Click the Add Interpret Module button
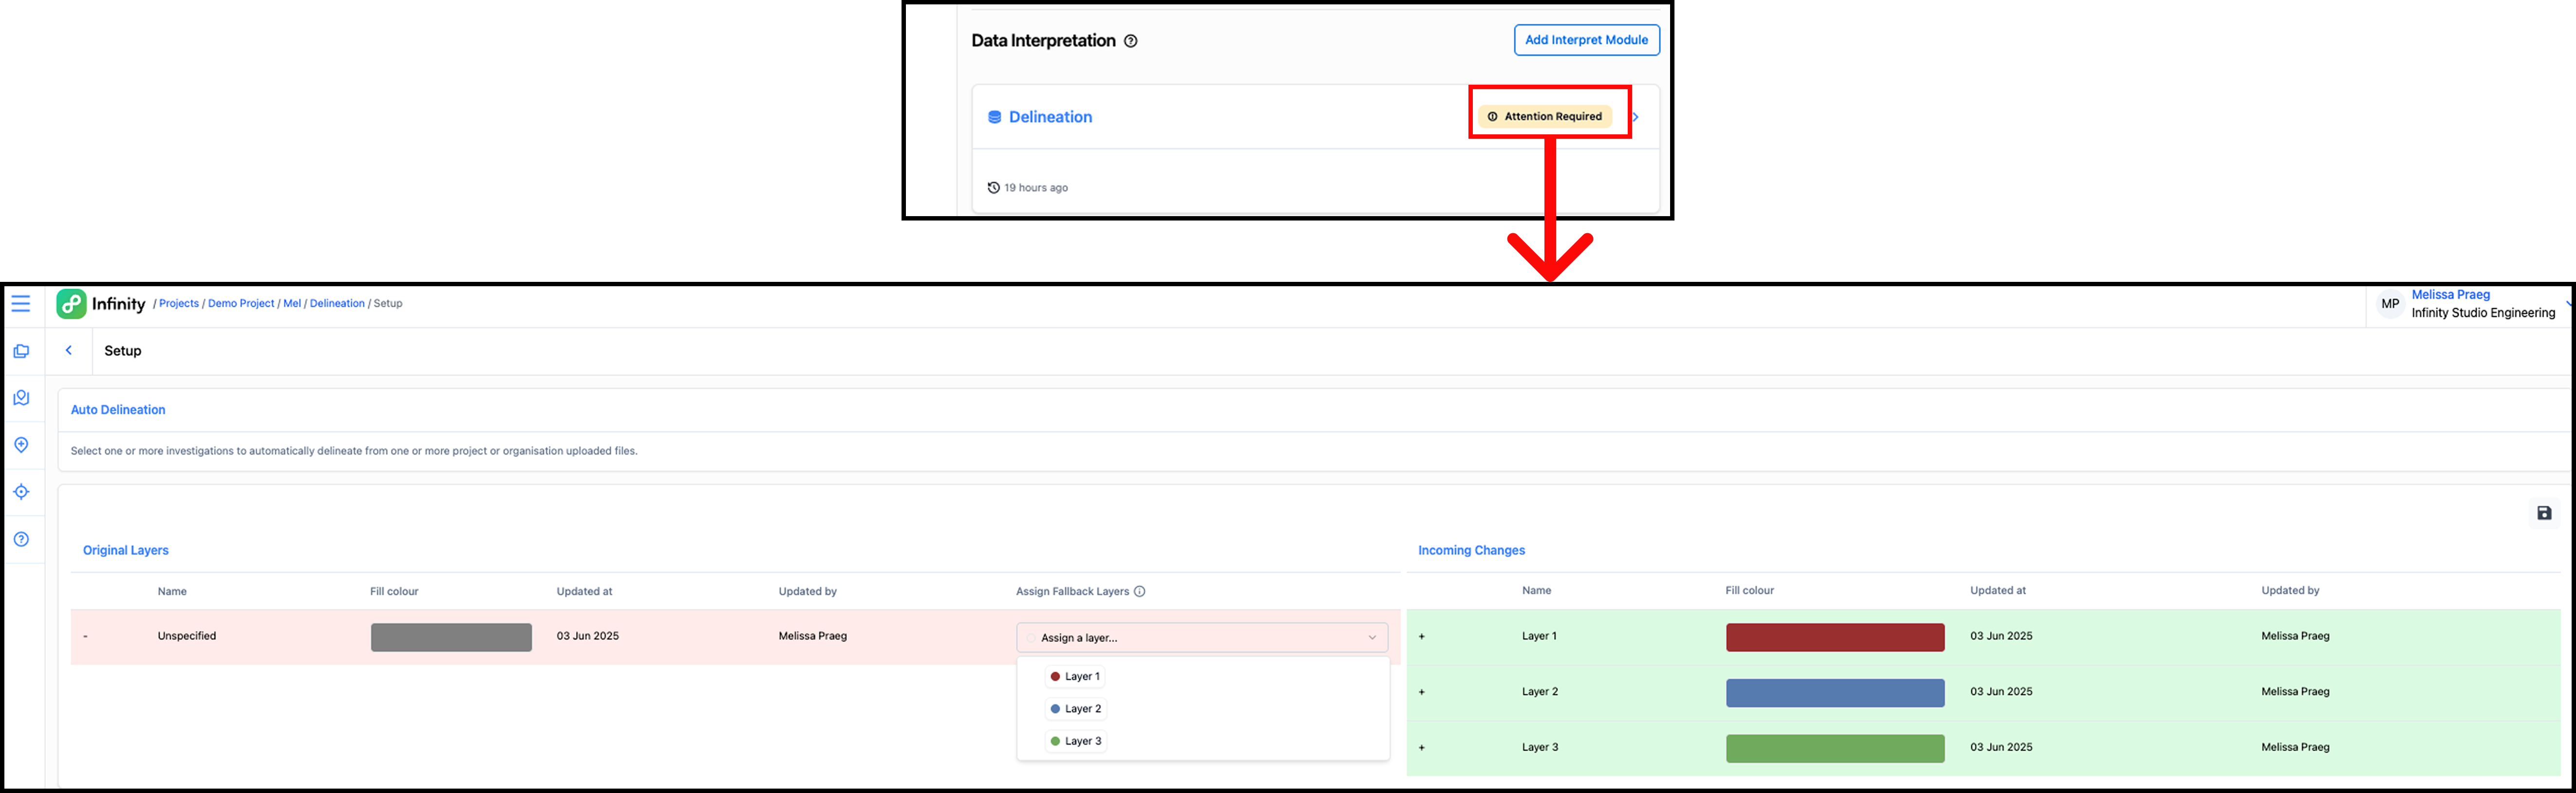 pos(1586,40)
